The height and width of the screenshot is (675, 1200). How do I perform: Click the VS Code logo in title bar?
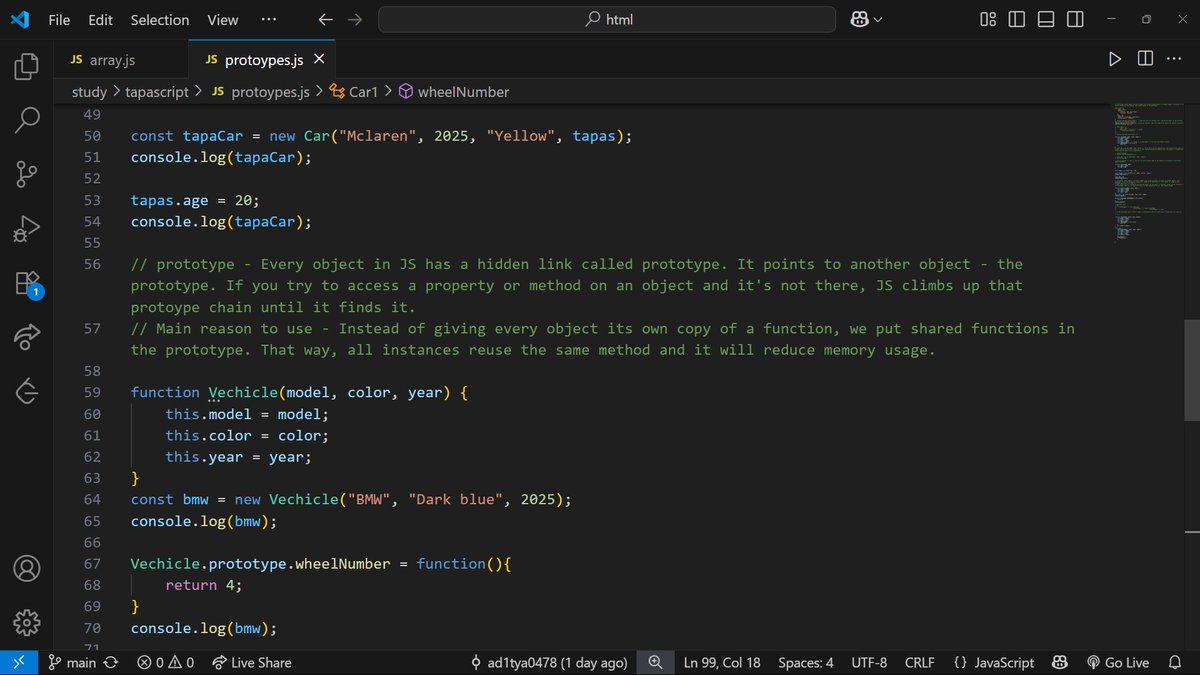20,19
